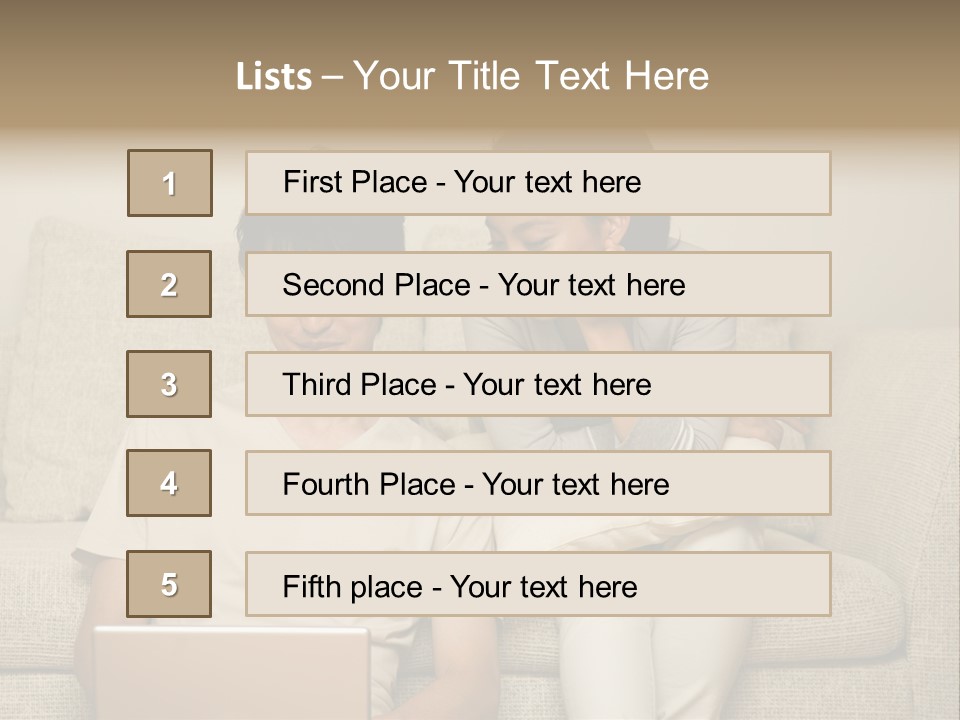Image resolution: width=960 pixels, height=720 pixels.
Task: Click the number 1 box
Action: coord(170,183)
